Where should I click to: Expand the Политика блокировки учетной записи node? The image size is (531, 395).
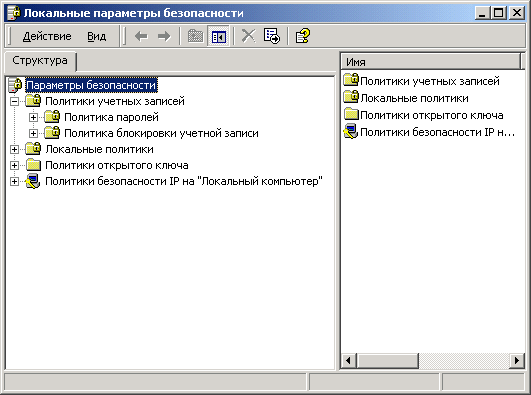tap(33, 133)
